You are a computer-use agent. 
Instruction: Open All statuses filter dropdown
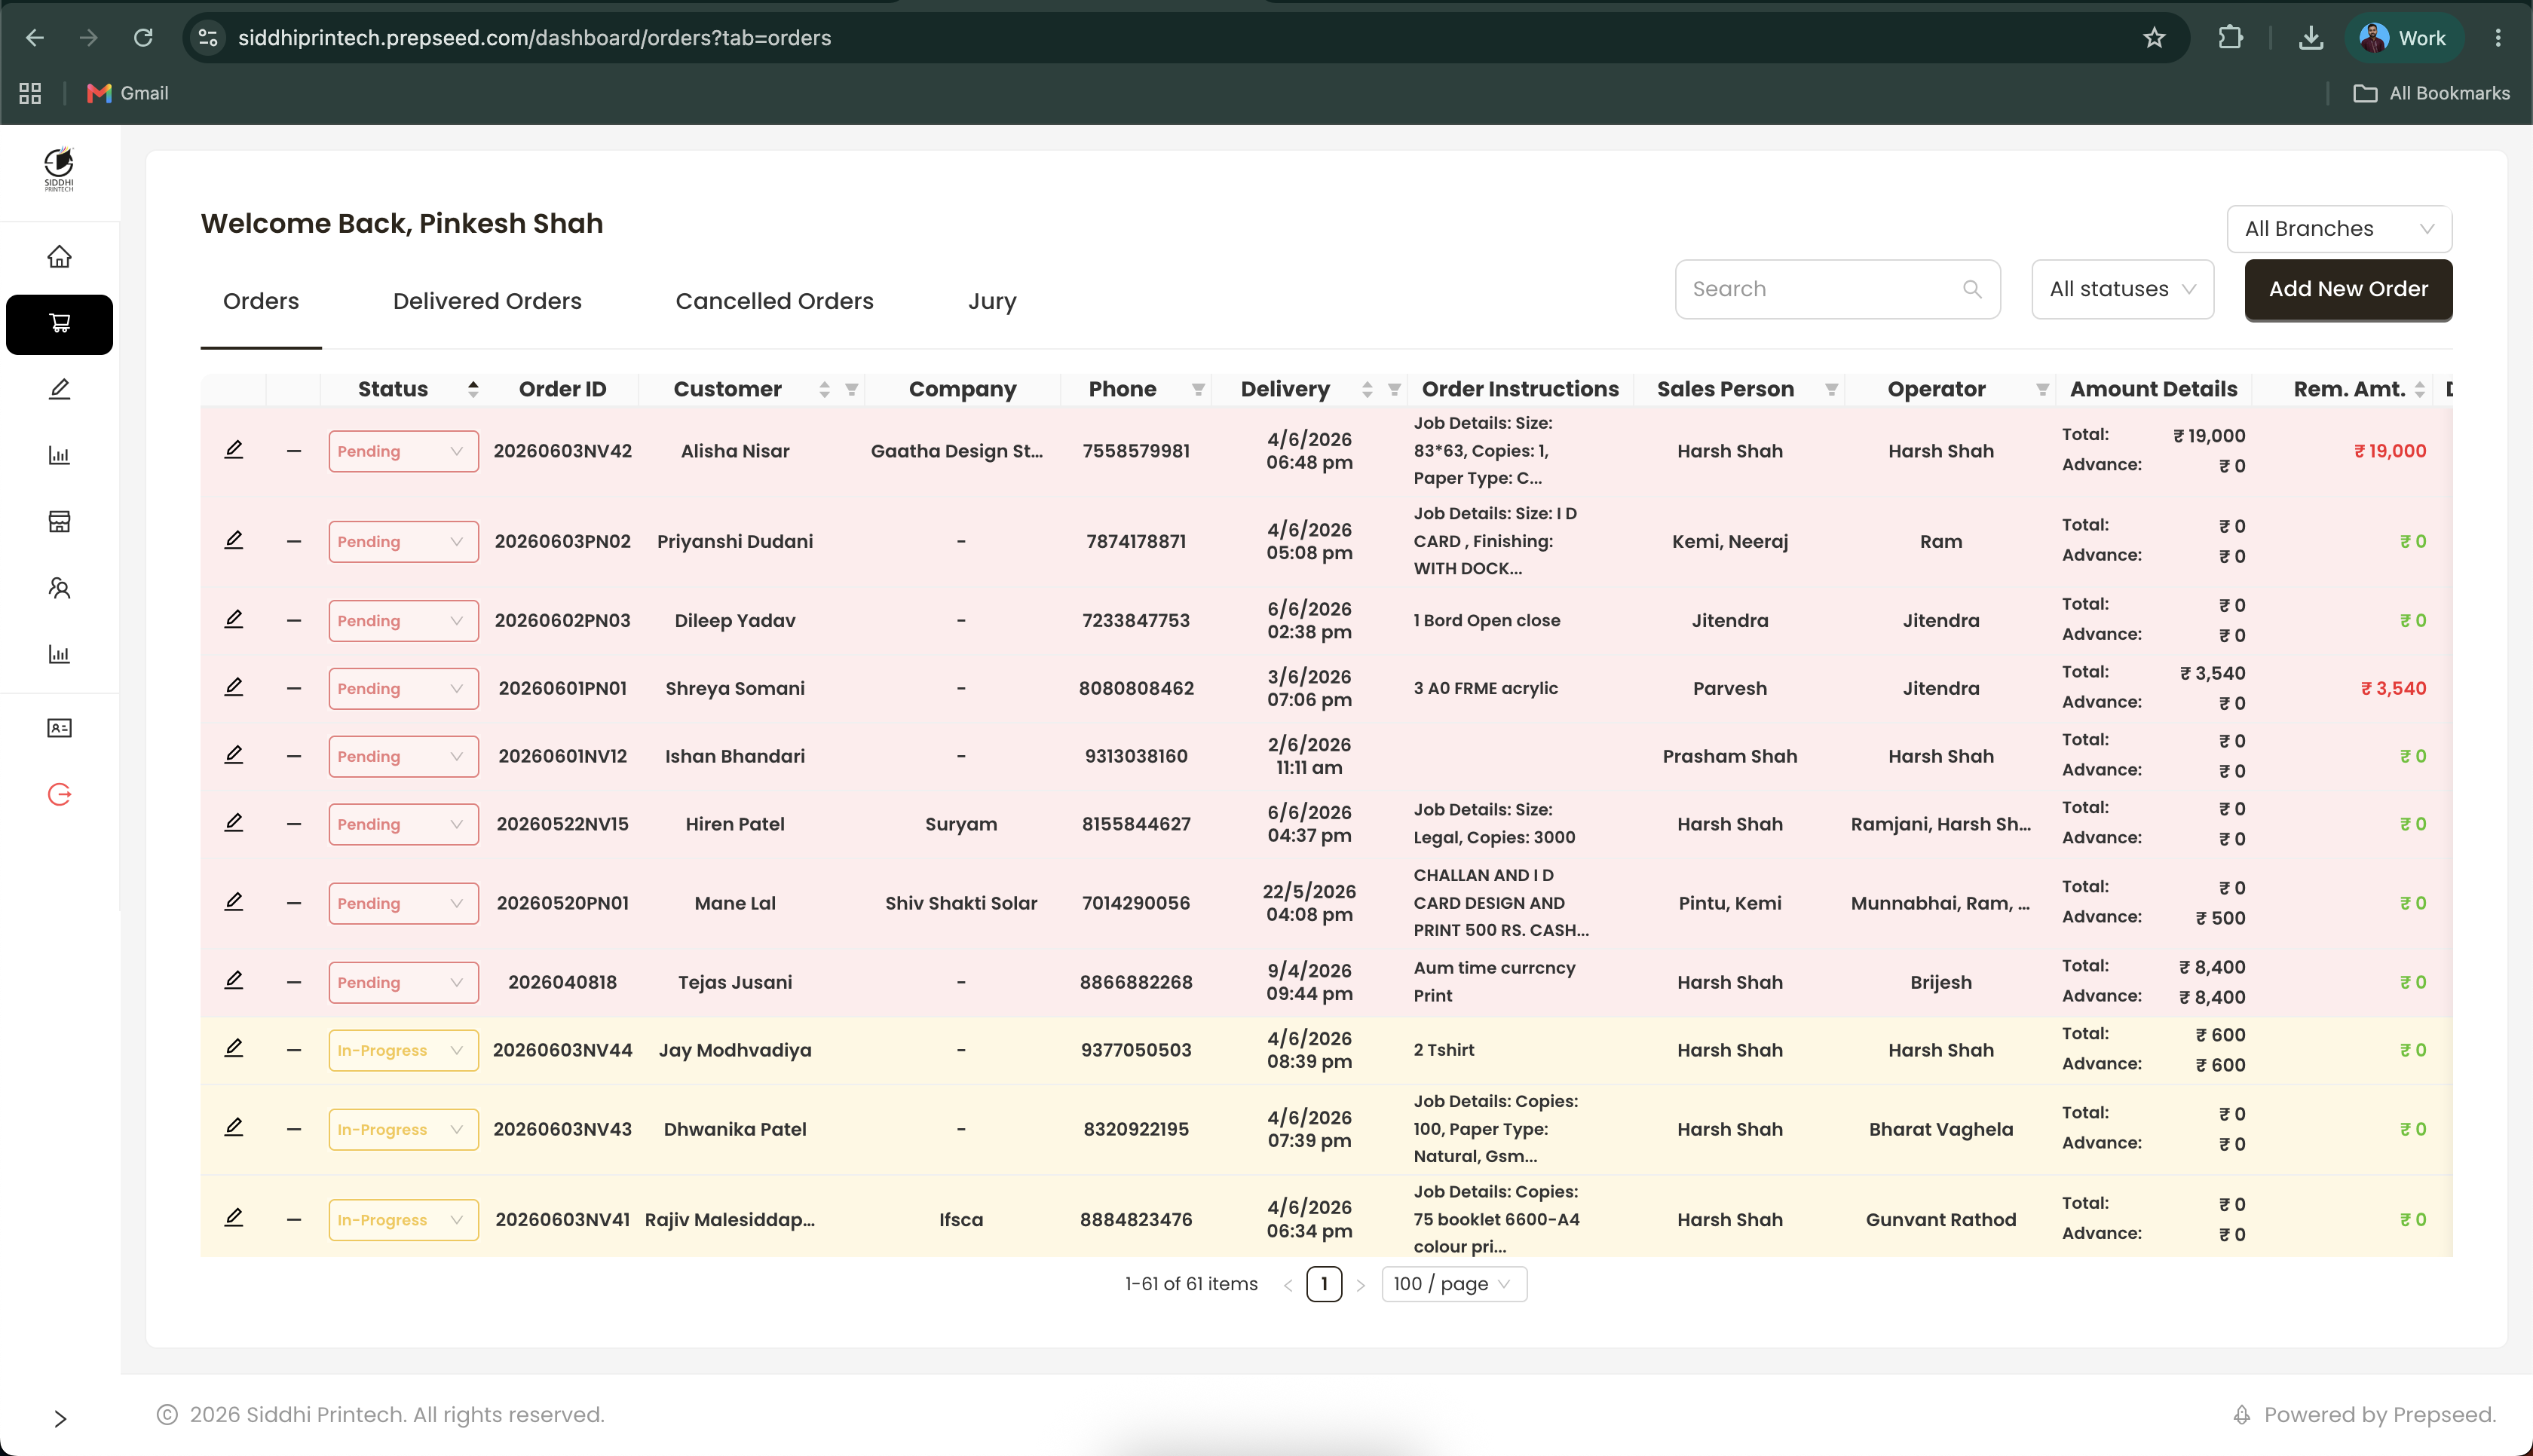point(2122,289)
